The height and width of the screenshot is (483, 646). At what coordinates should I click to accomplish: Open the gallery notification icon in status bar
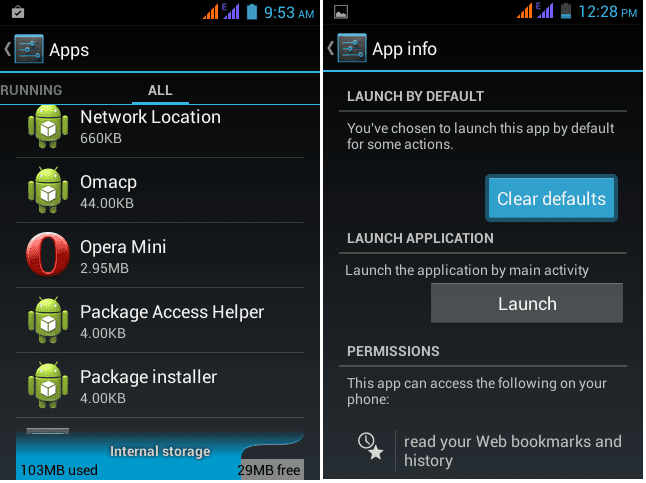pos(341,12)
